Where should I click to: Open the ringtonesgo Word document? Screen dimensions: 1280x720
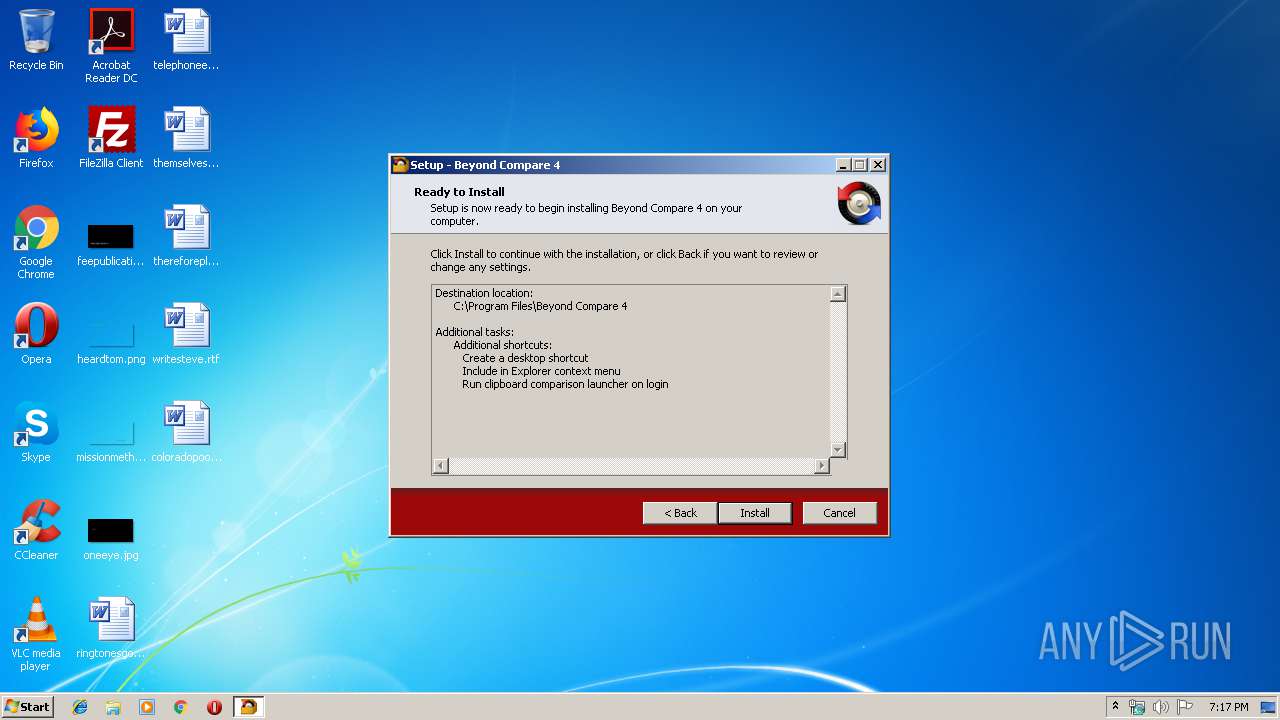(x=111, y=628)
